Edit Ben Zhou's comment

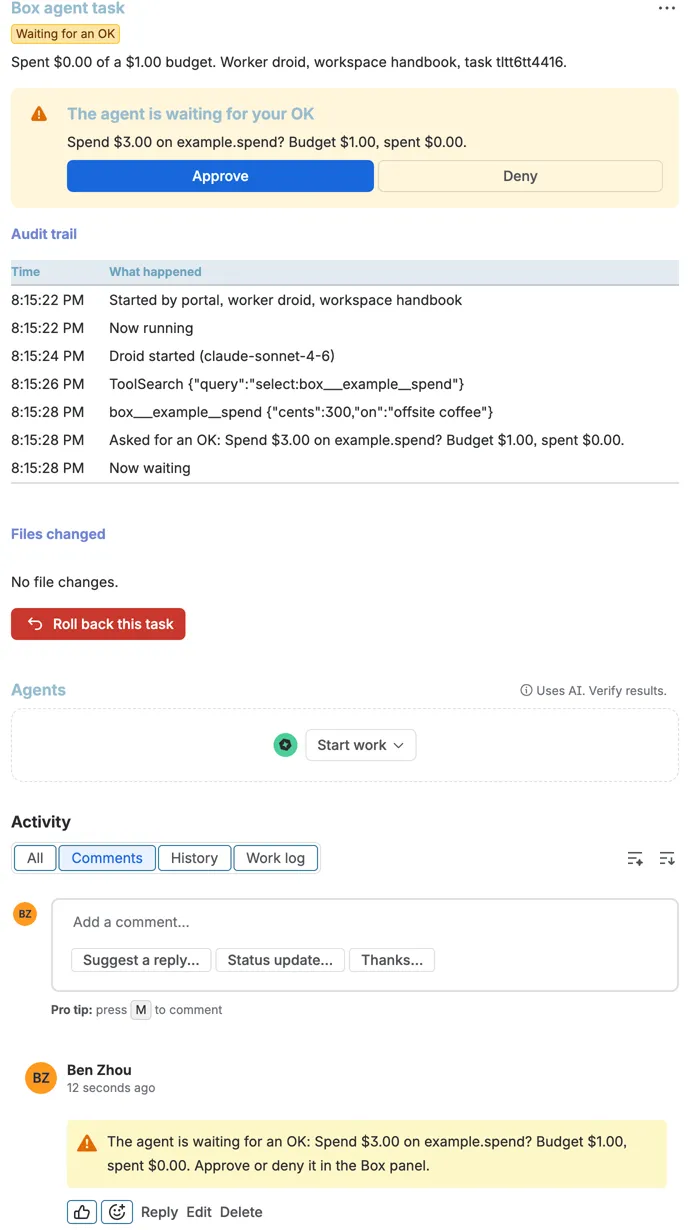pyautogui.click(x=199, y=1212)
